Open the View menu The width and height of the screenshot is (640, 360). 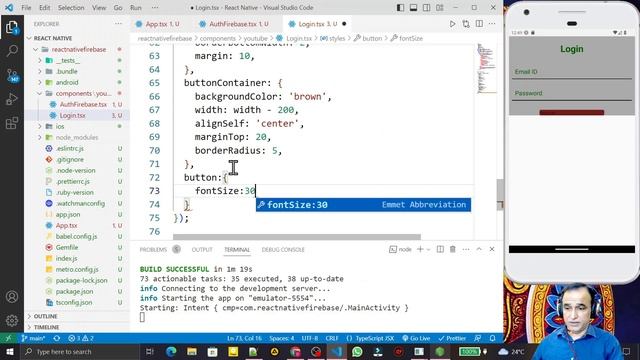tap(99, 8)
